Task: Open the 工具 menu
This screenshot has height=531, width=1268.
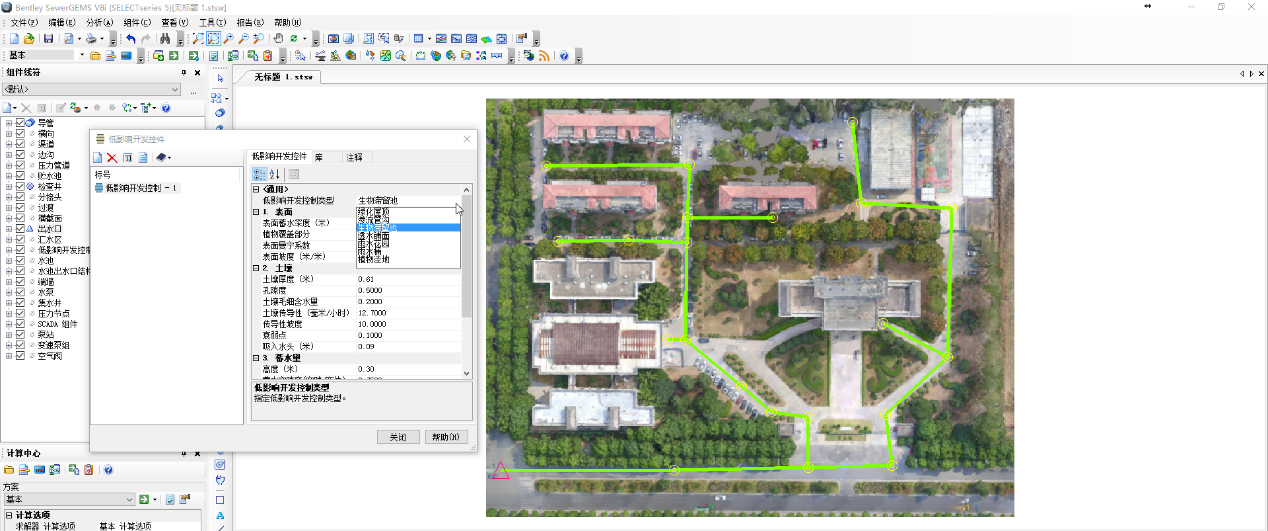Action: (x=212, y=22)
